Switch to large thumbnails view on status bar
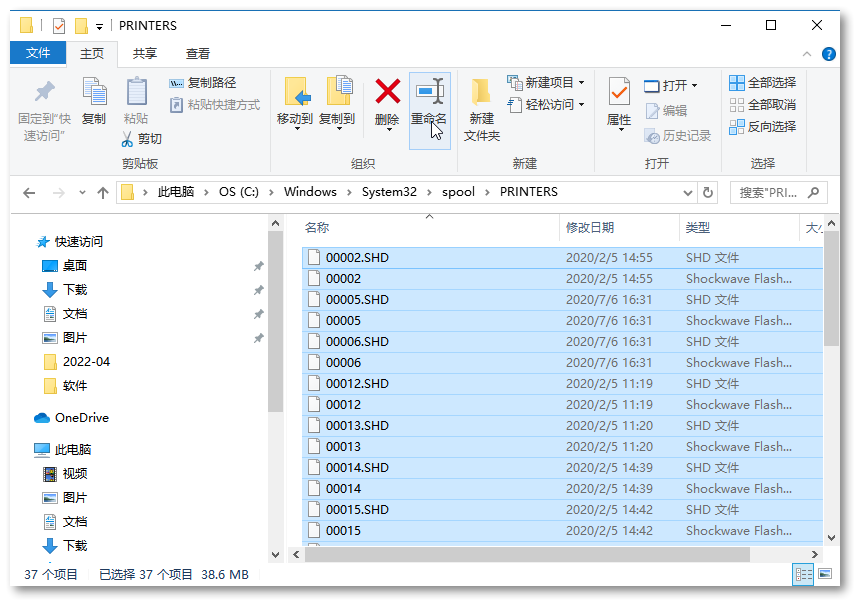Screen dimensions: 855x601 [x=824, y=574]
